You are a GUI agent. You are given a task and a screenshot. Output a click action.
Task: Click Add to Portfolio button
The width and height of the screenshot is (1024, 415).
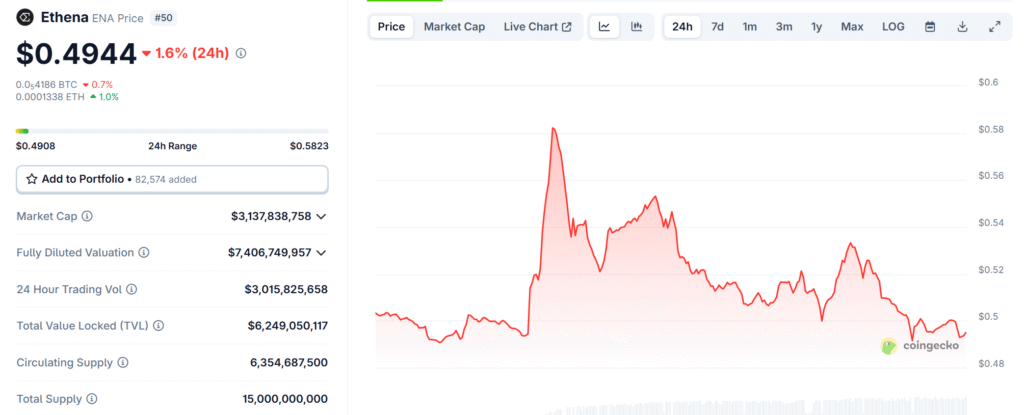pyautogui.click(x=172, y=179)
